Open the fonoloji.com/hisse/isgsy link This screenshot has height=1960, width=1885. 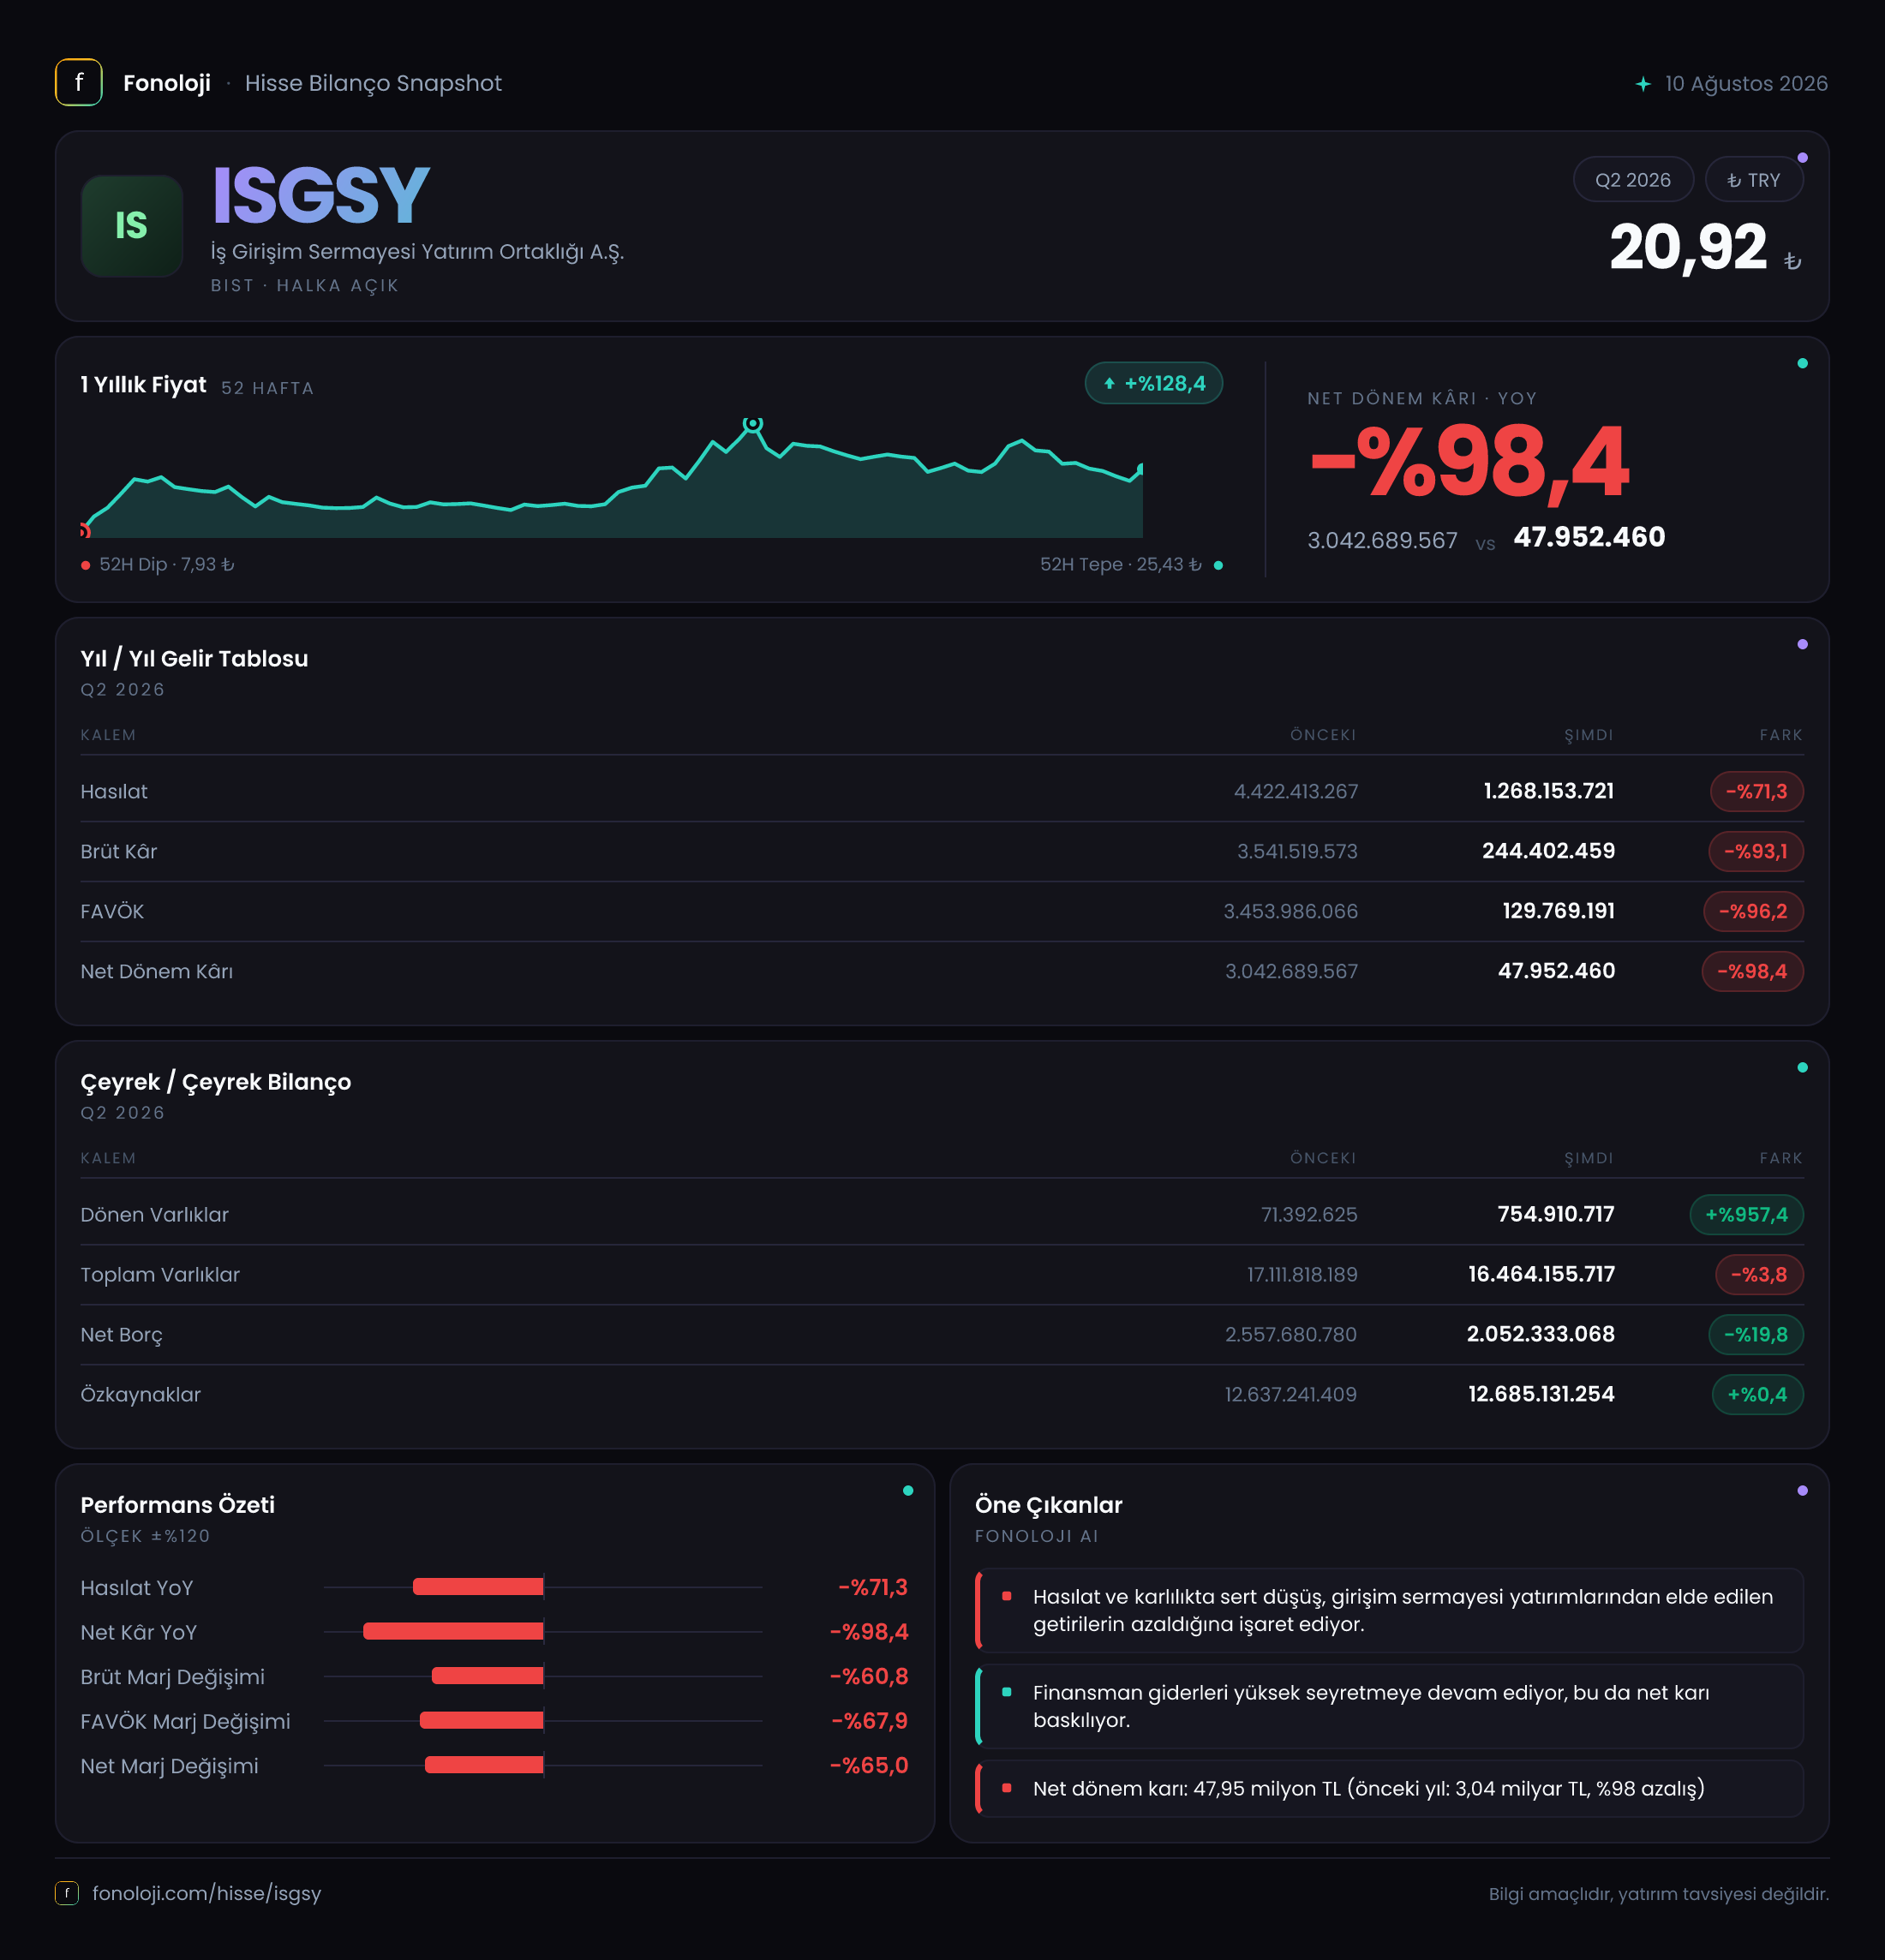(x=207, y=1893)
